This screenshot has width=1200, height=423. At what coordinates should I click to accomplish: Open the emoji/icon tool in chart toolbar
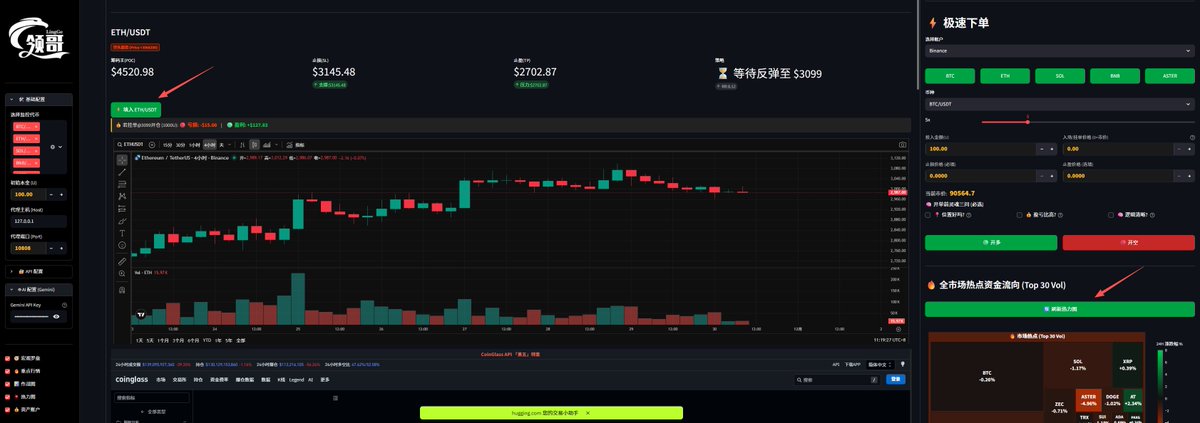tap(122, 246)
